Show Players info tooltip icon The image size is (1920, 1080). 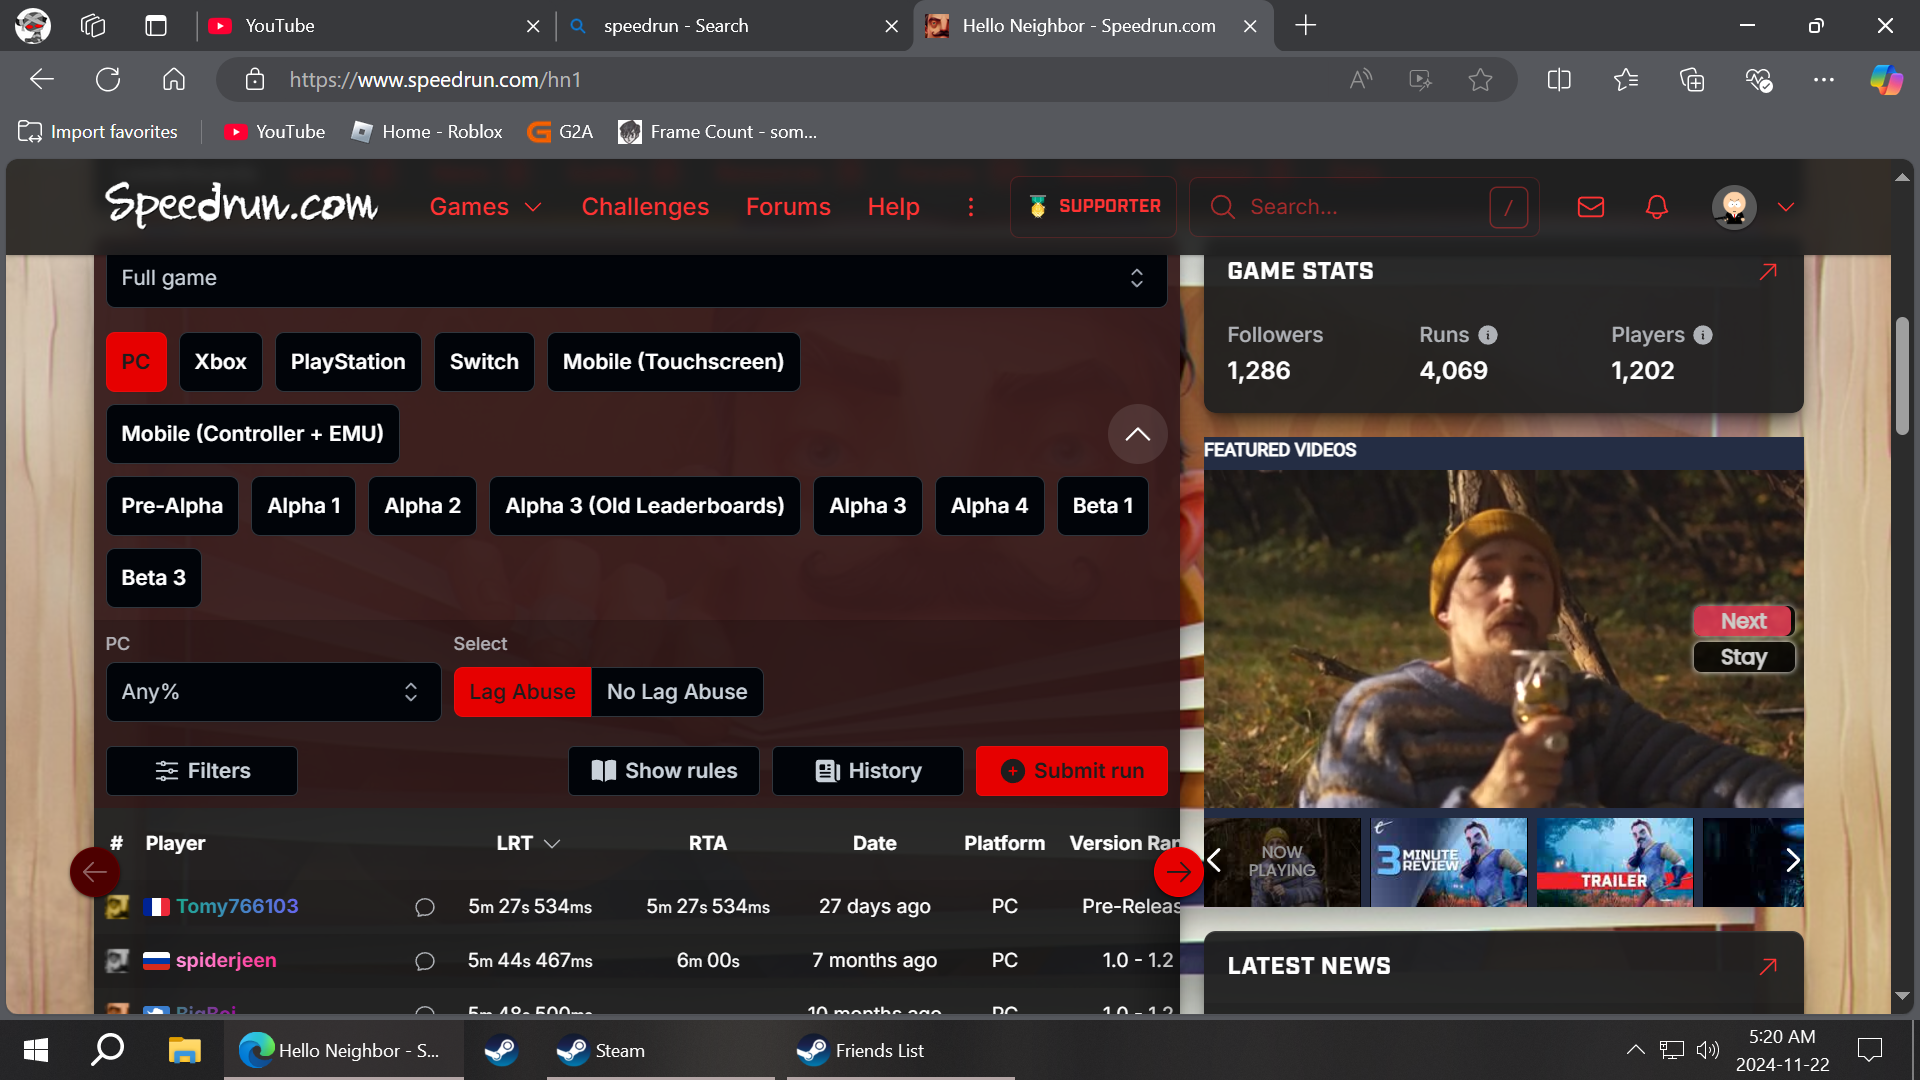(1703, 335)
